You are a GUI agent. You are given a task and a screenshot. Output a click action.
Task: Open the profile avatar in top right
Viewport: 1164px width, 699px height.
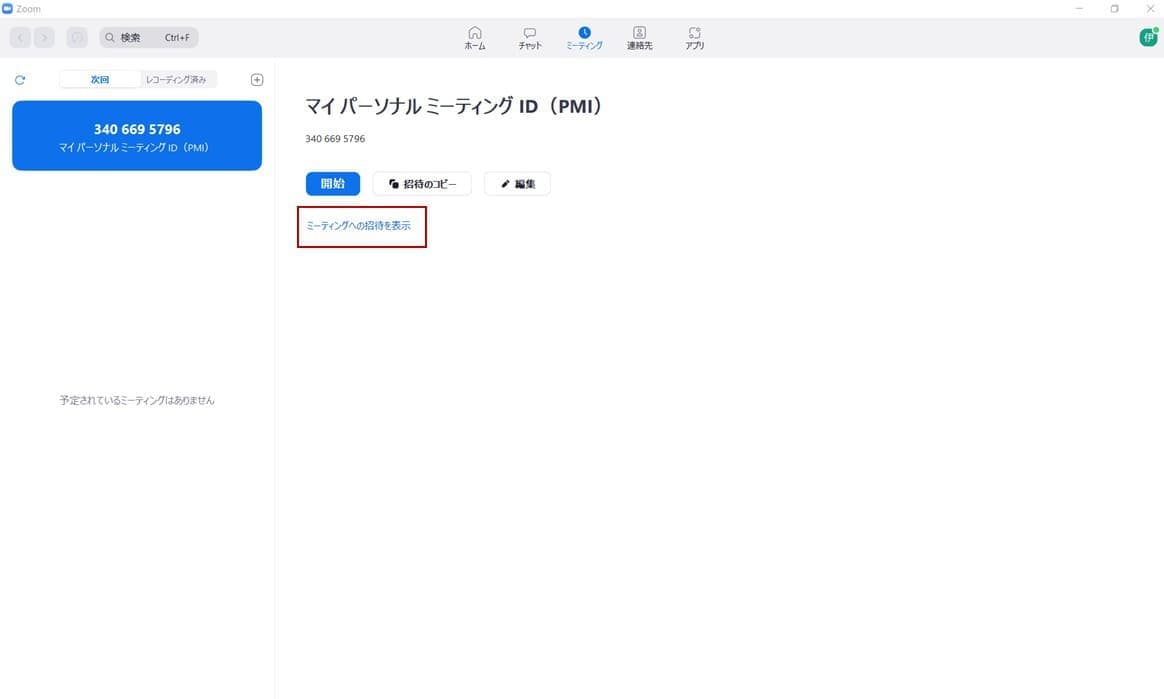(1148, 37)
